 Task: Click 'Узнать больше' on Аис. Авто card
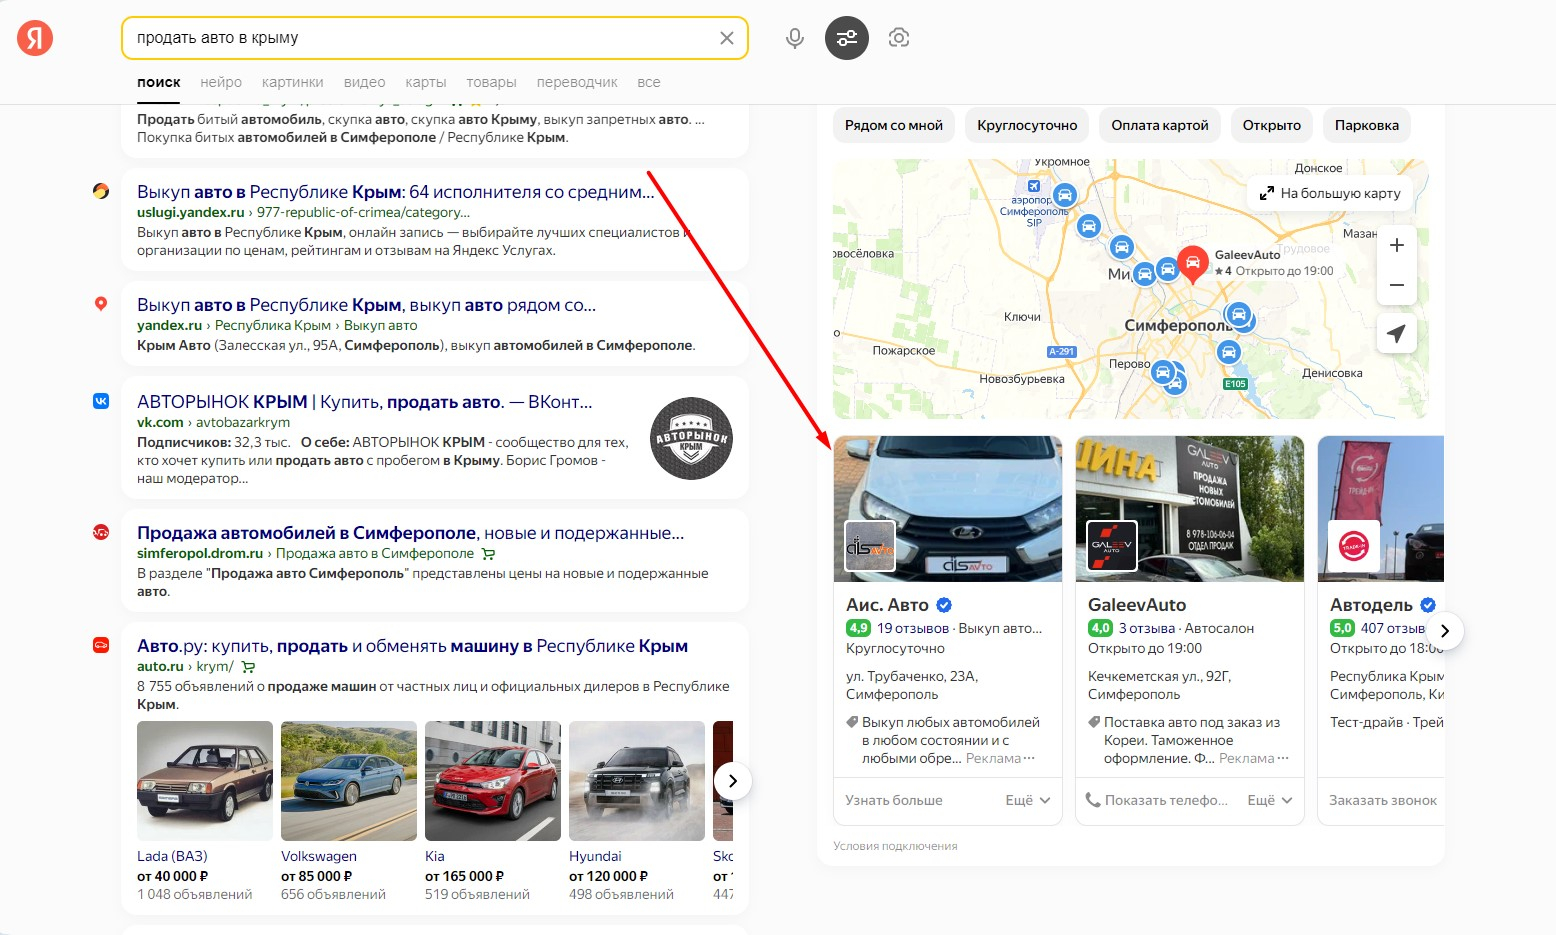coord(894,800)
